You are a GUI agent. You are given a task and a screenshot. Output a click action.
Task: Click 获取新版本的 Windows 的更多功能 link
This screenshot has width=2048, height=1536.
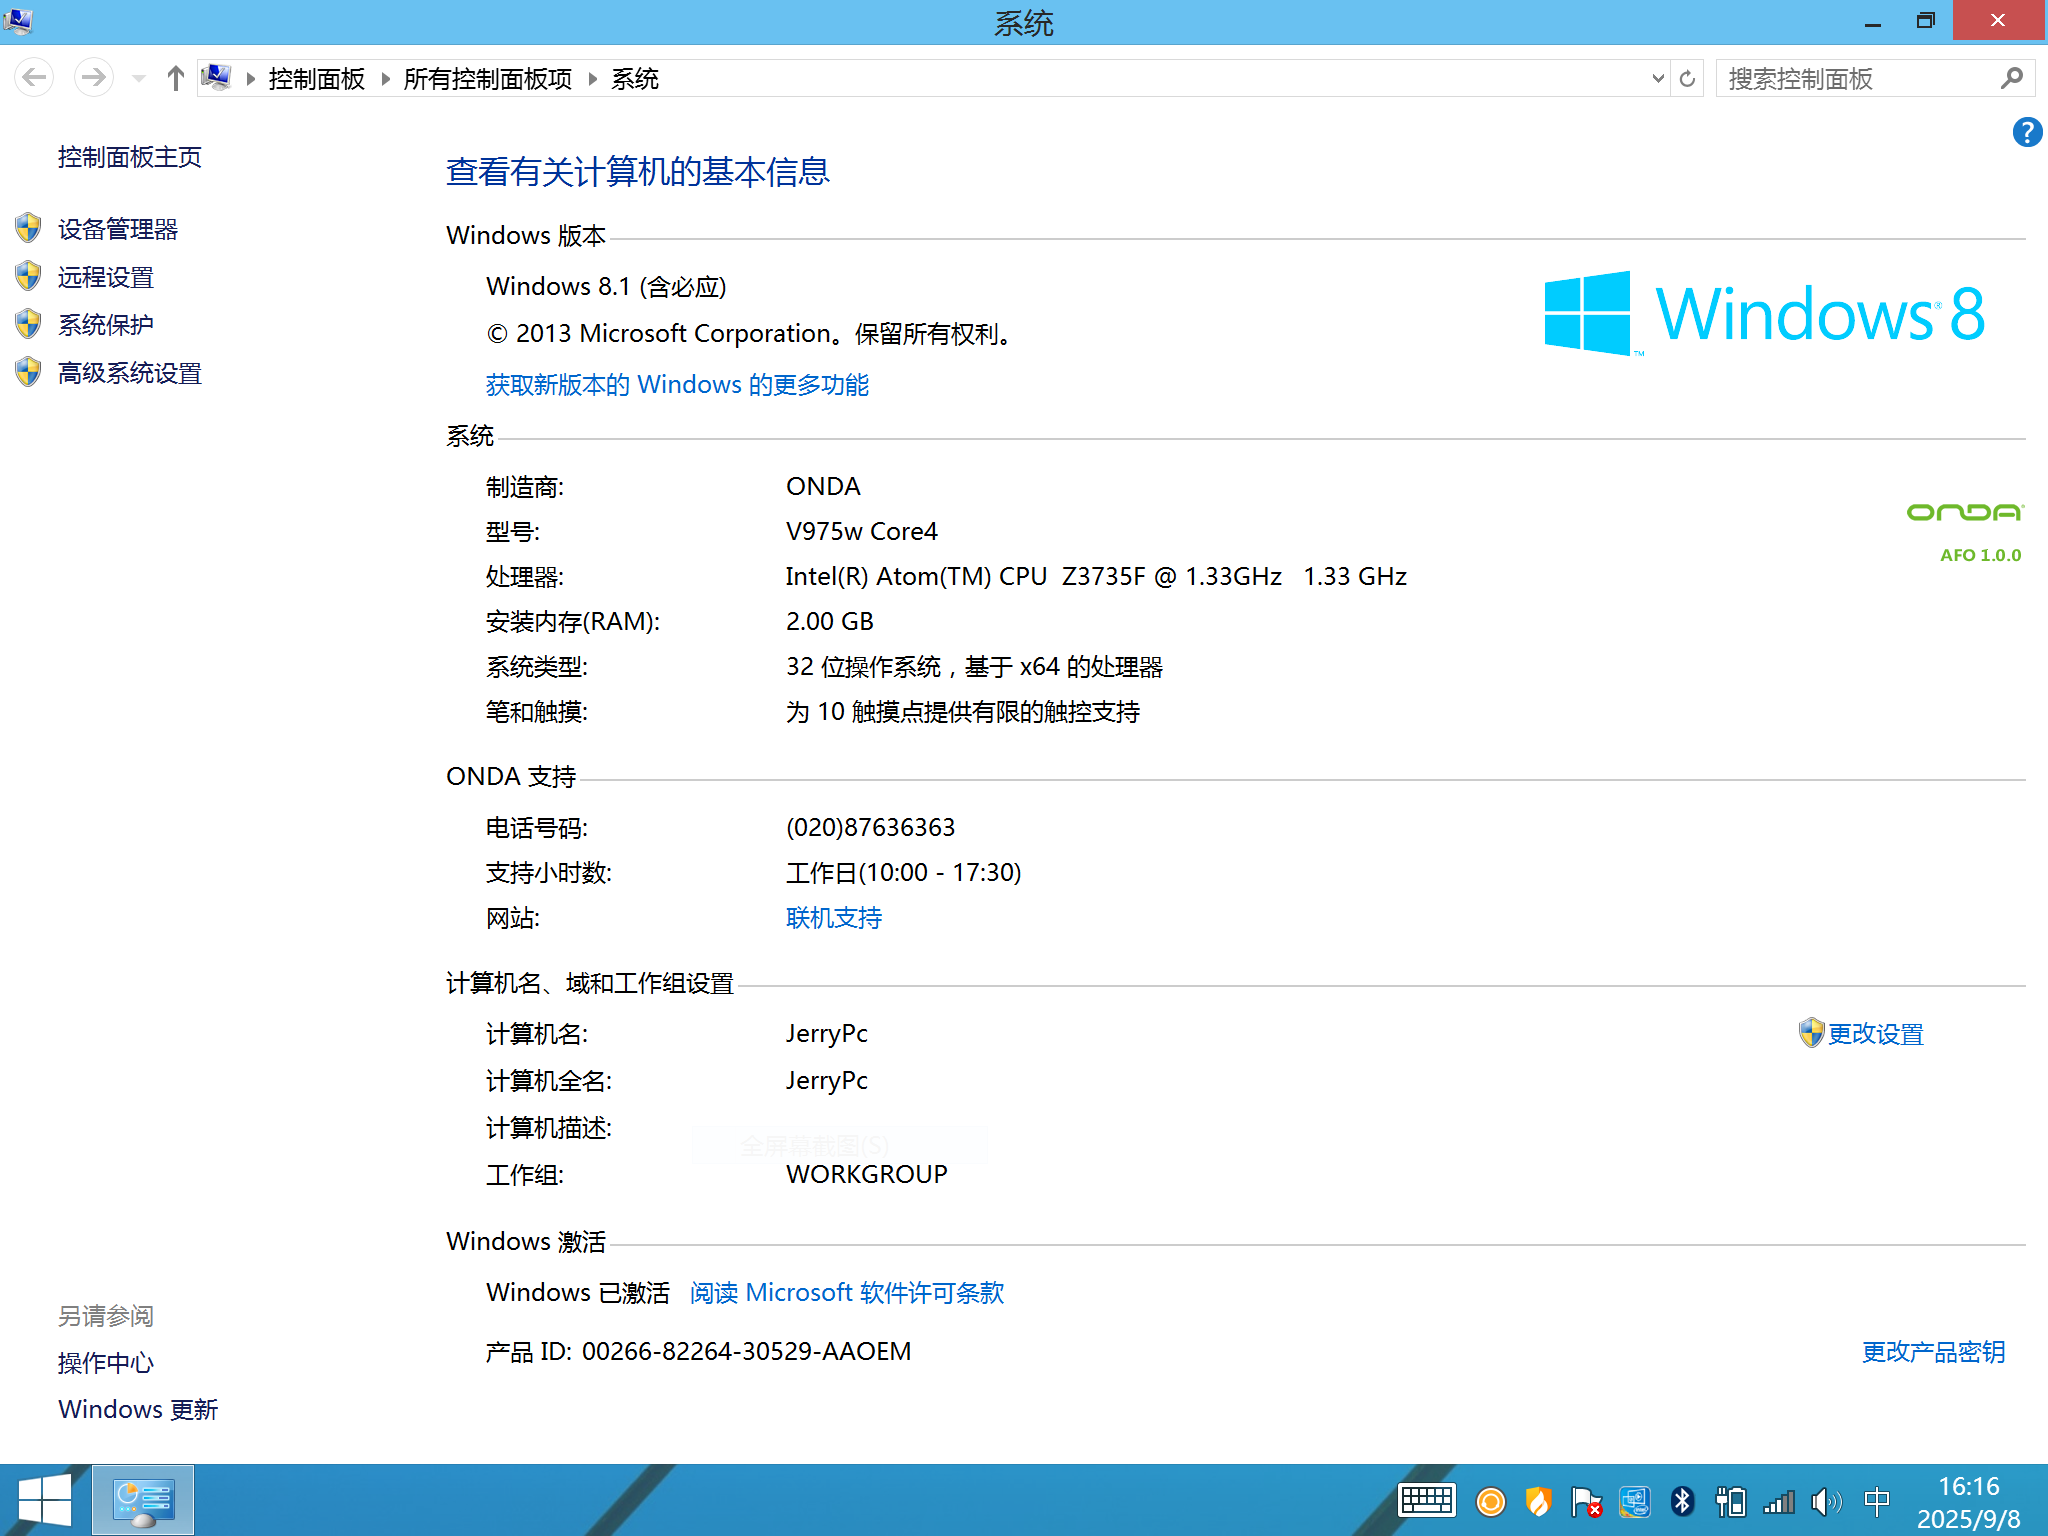coord(677,385)
